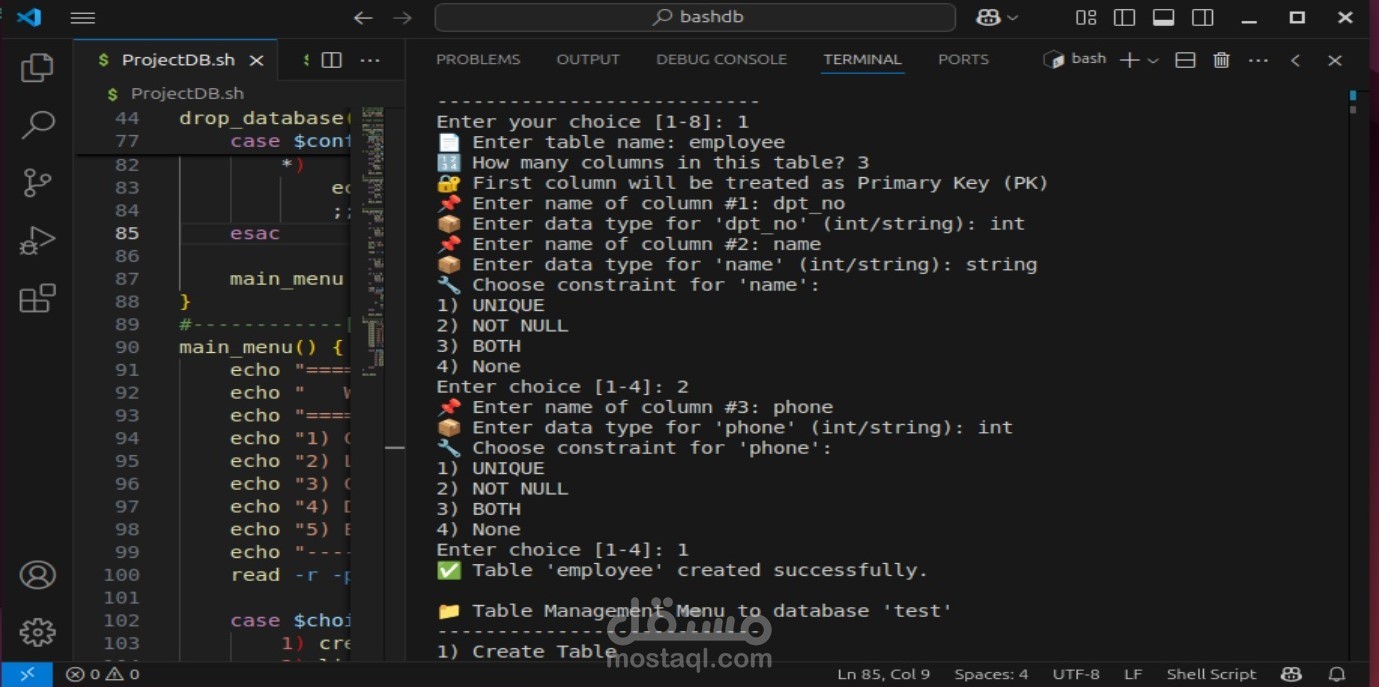The image size is (1379, 687).
Task: Open the Copilot status icon in the status bar
Action: 1292,674
